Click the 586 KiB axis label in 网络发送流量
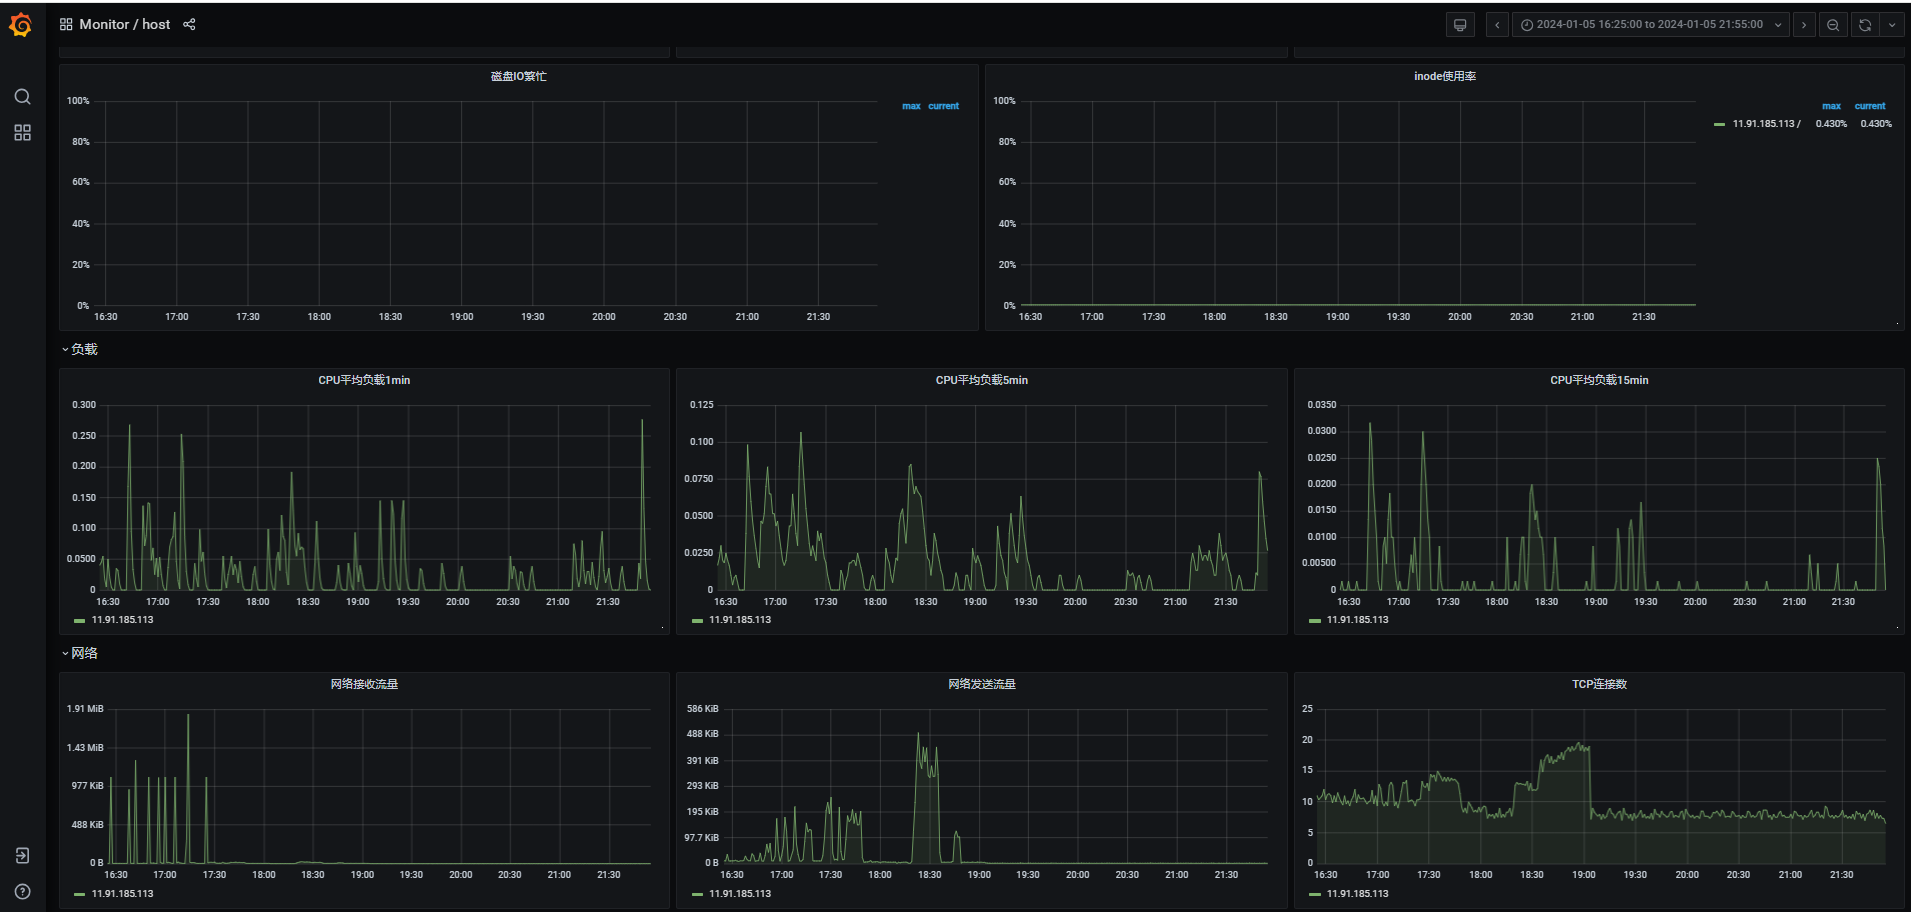Image resolution: width=1911 pixels, height=912 pixels. point(702,709)
